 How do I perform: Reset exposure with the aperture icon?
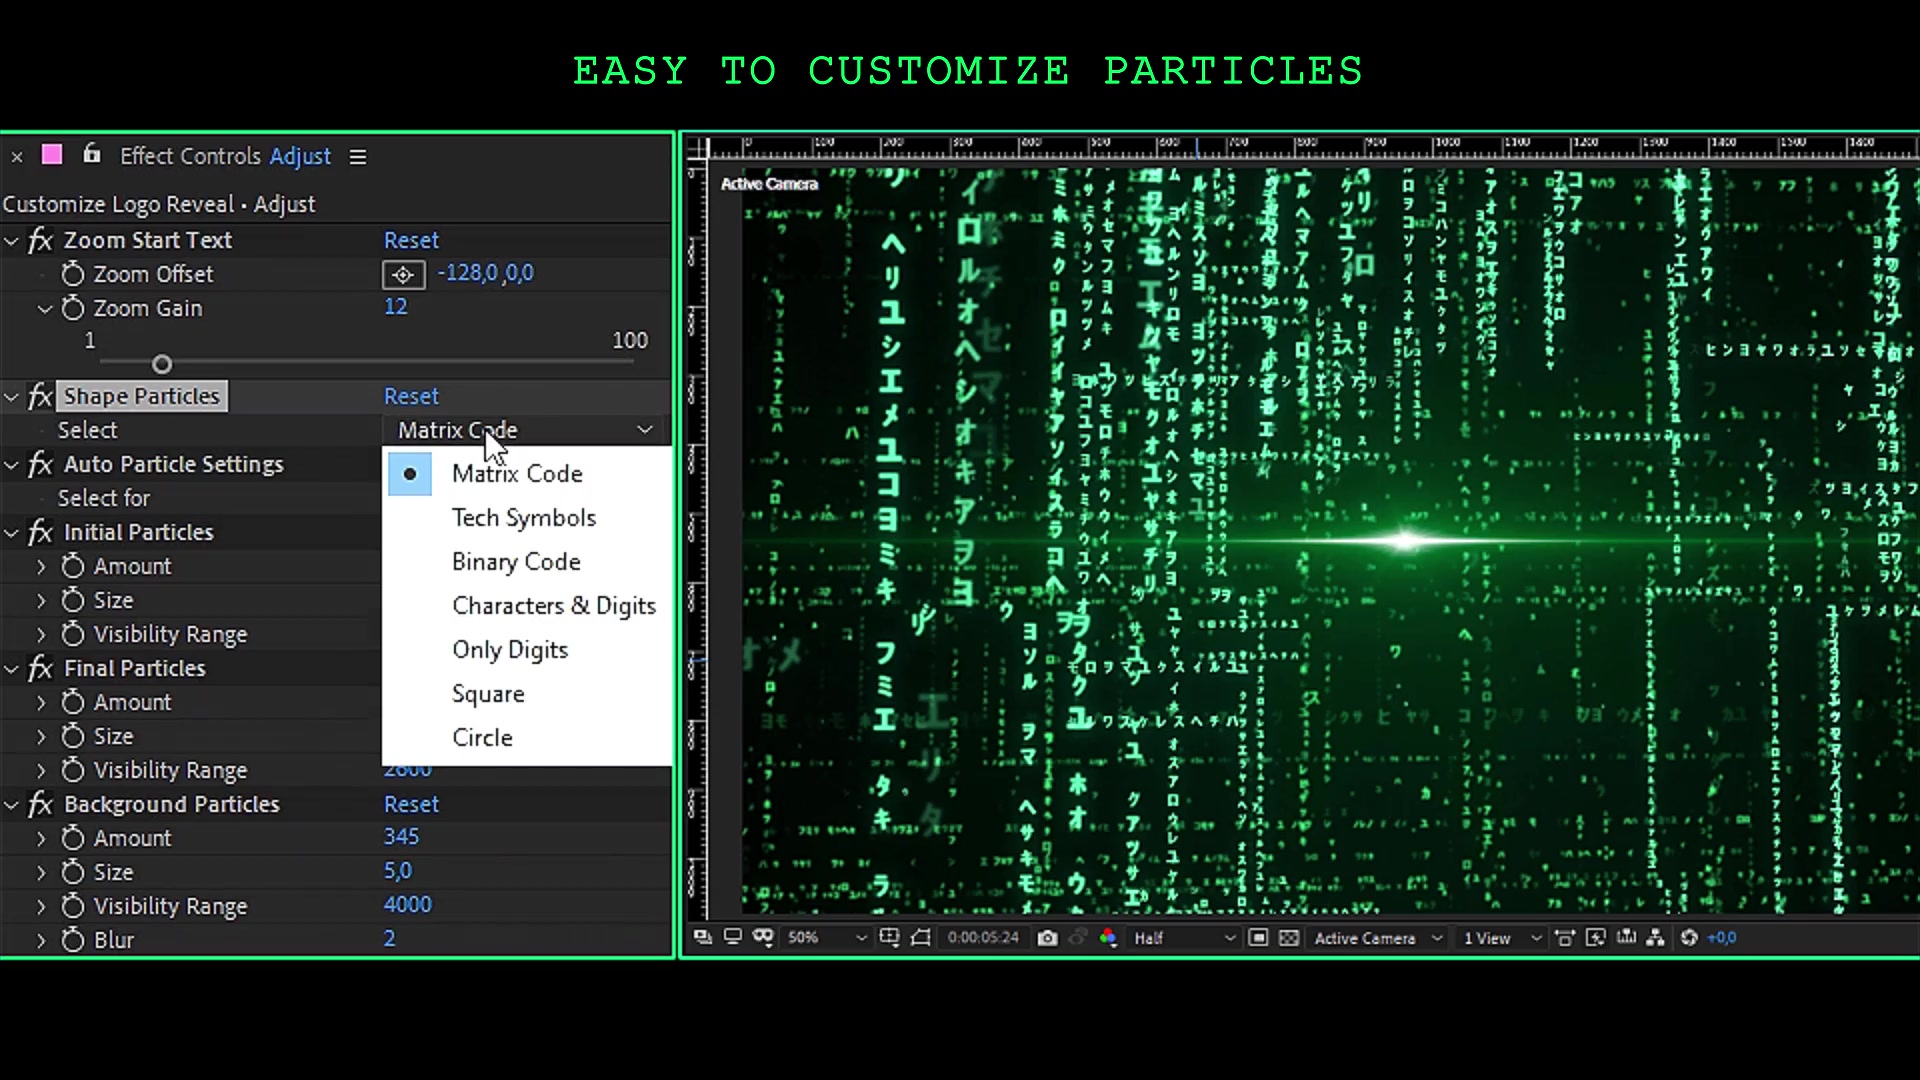coord(1689,938)
